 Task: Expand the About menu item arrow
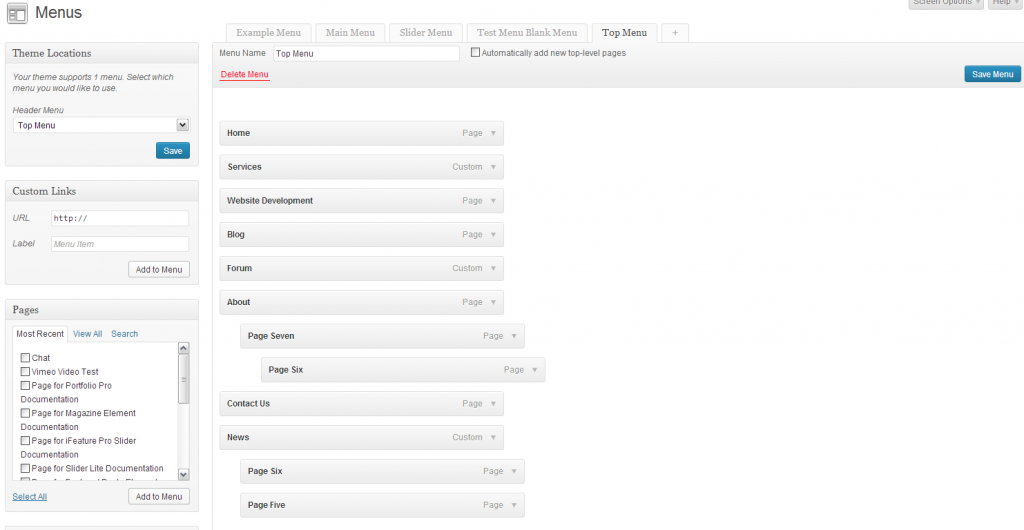tap(493, 302)
